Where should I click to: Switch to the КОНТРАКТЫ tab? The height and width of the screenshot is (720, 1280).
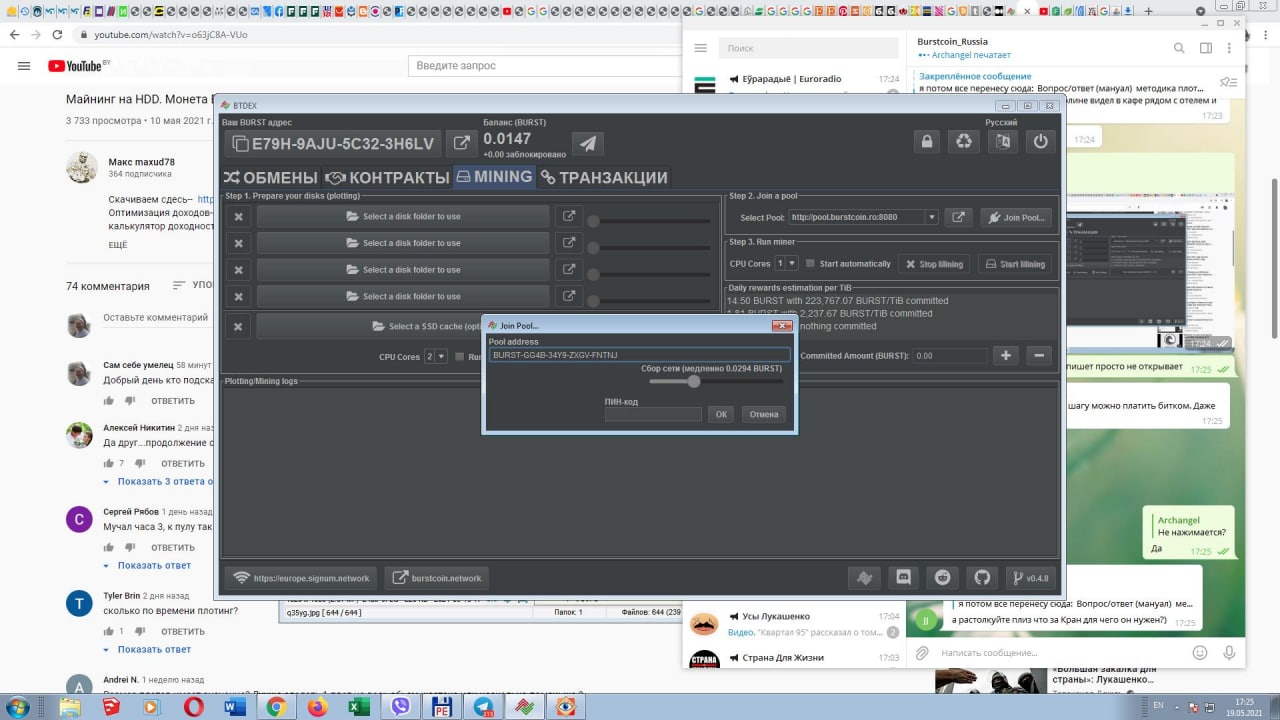coord(387,177)
